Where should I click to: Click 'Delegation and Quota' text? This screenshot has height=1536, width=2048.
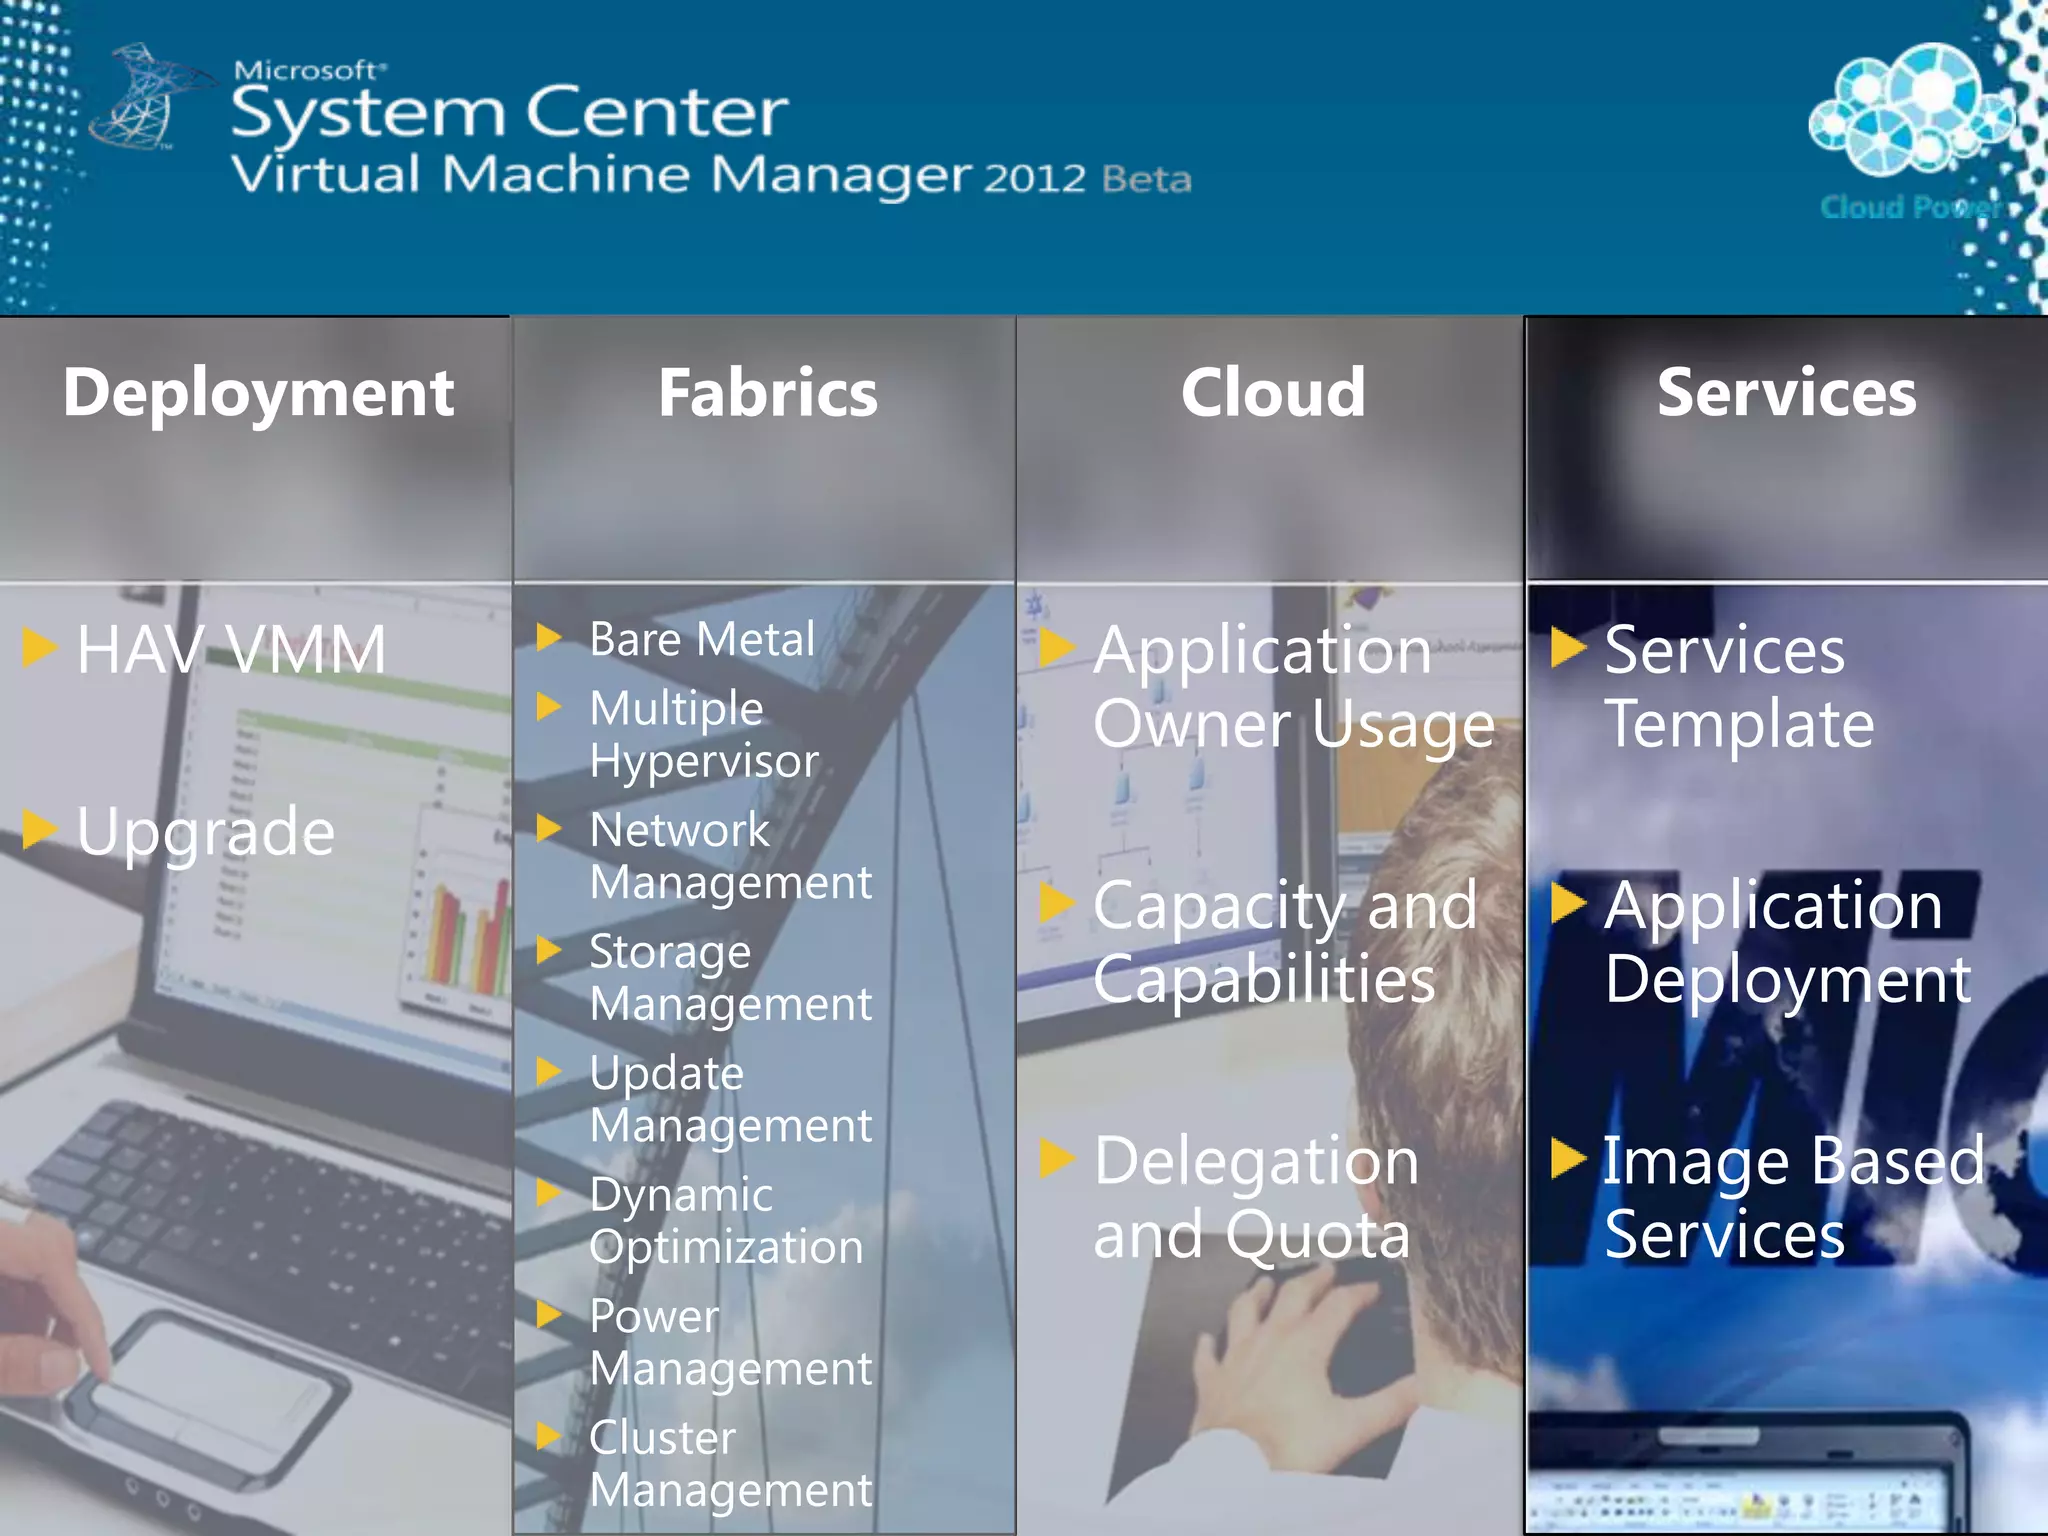point(1256,1198)
